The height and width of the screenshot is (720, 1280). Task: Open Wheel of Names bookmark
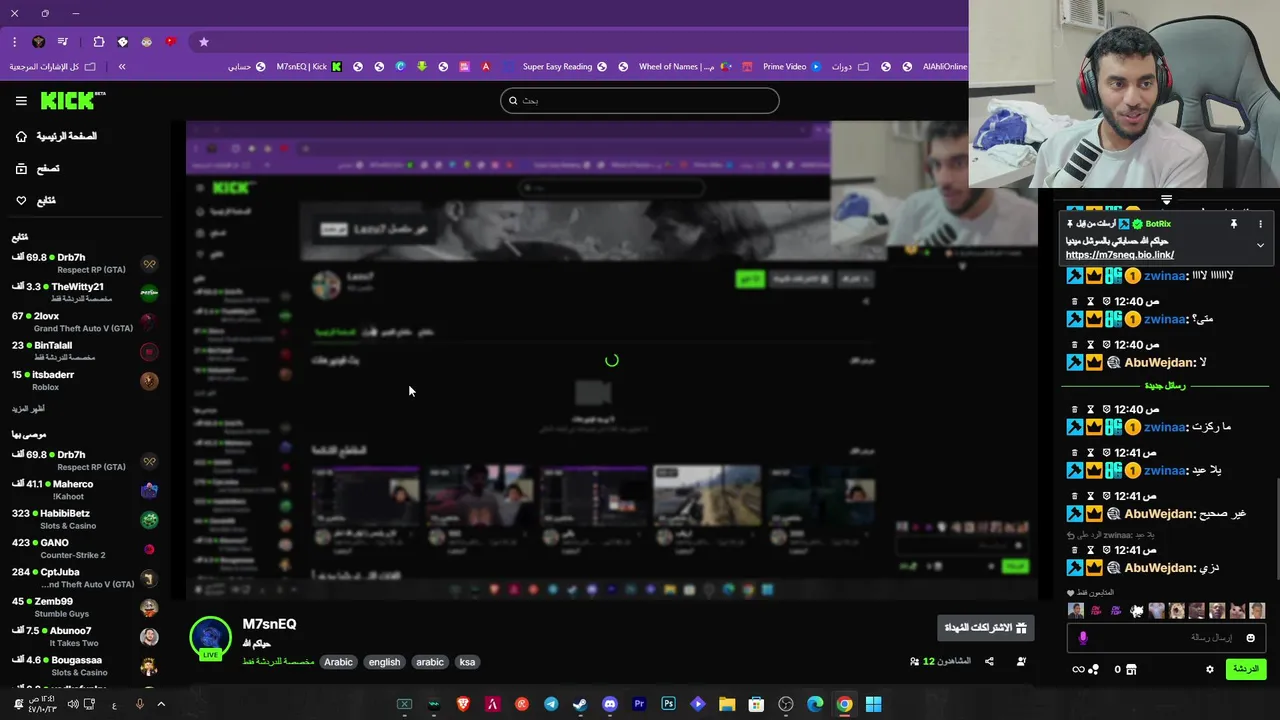[x=683, y=67]
